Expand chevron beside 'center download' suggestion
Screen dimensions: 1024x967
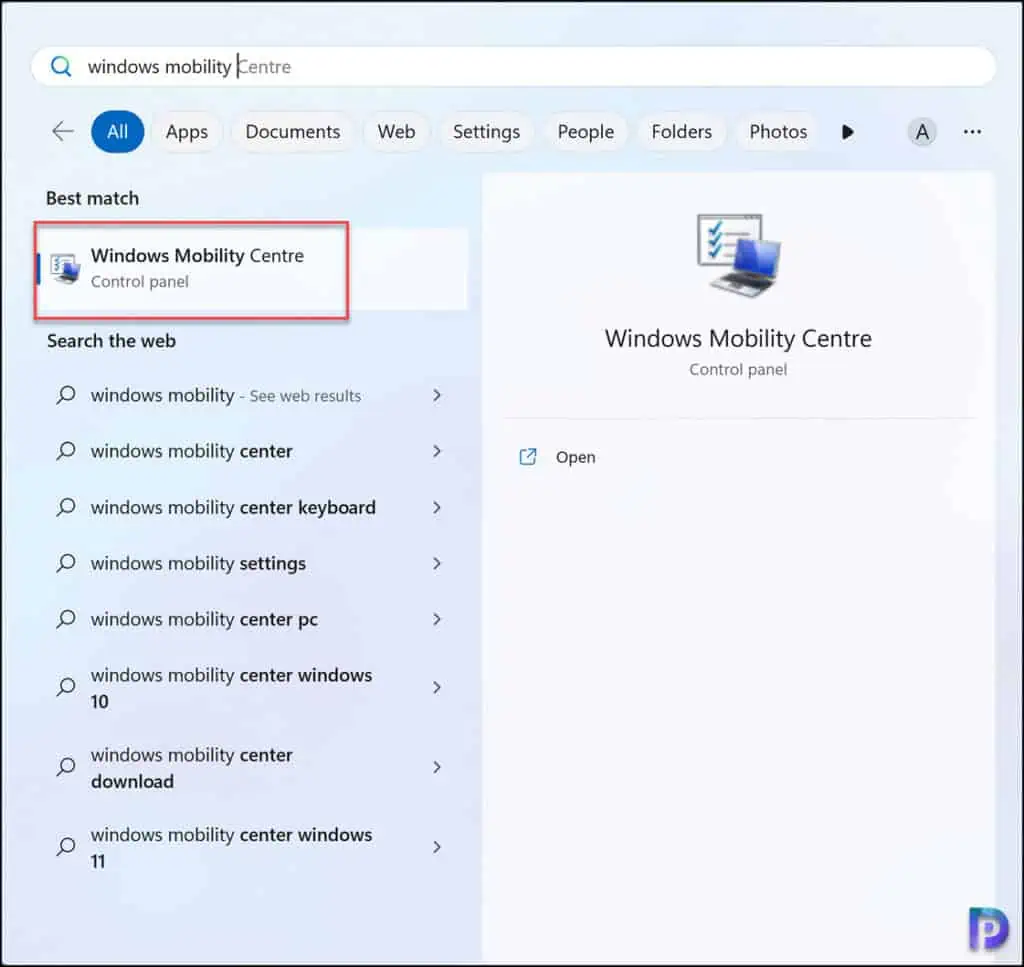tap(437, 767)
